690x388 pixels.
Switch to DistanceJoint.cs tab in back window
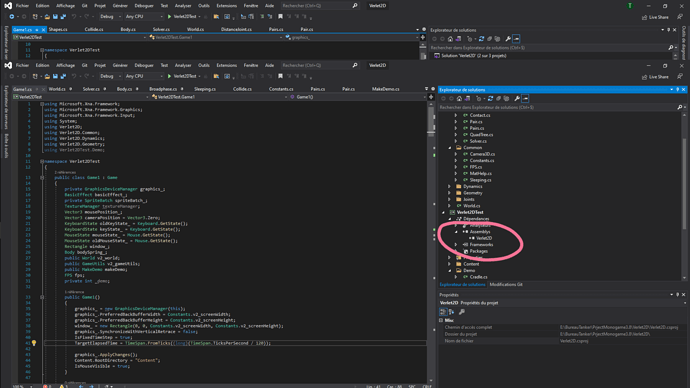click(236, 29)
